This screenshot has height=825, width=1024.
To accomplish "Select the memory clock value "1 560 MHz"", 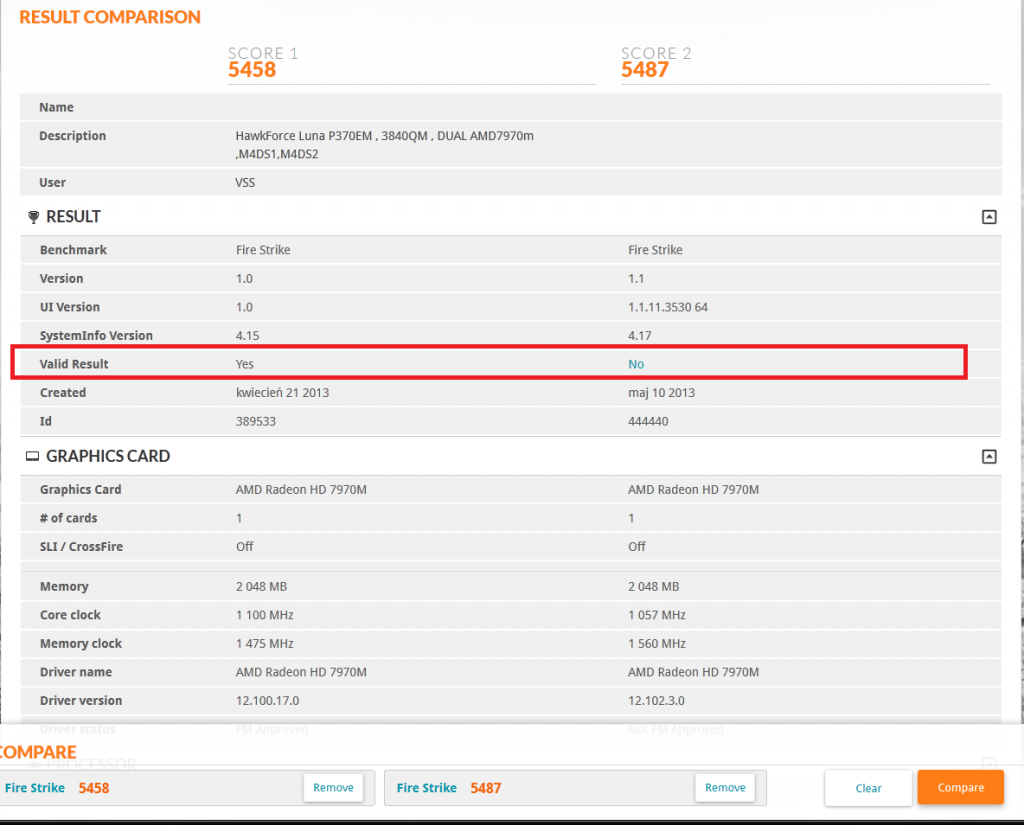I will [657, 643].
